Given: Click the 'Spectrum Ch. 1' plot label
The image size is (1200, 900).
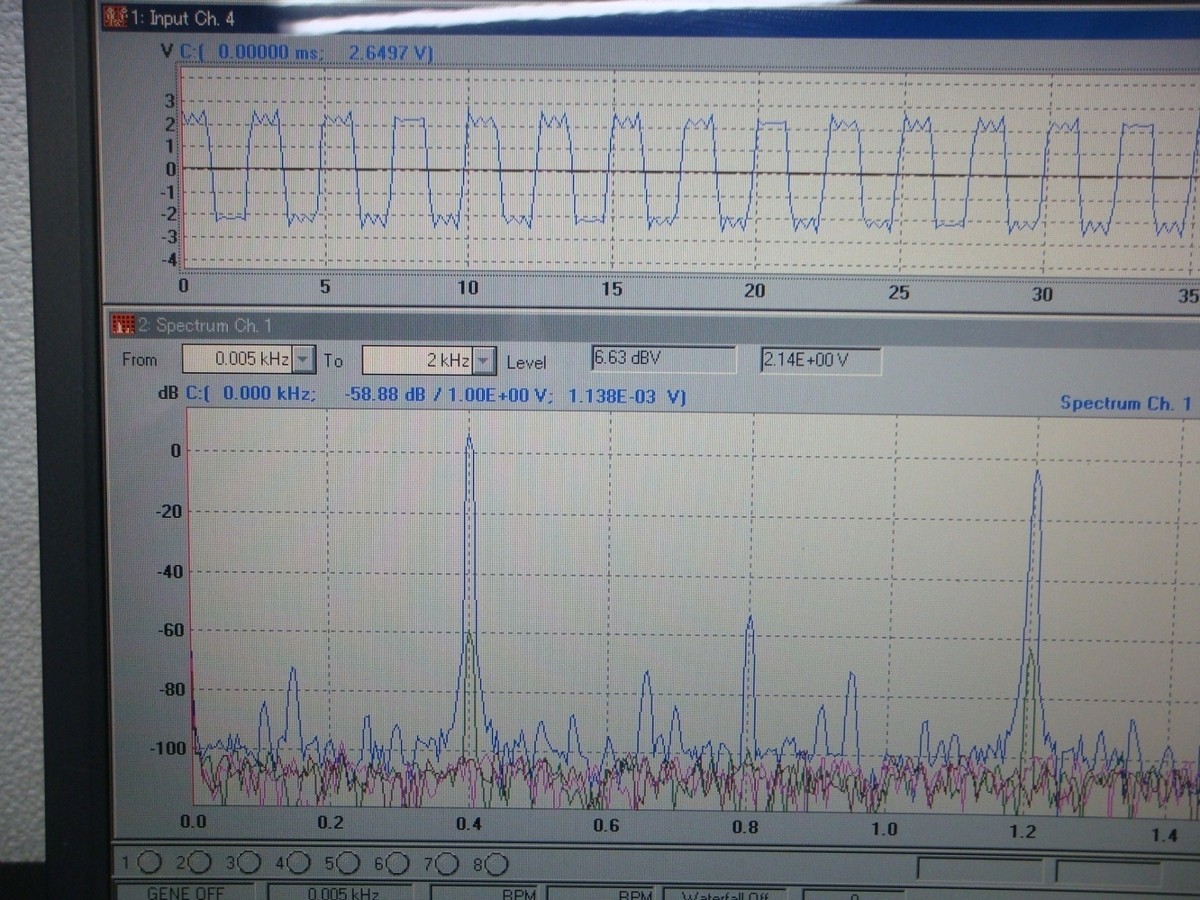Looking at the screenshot, I should click(x=1125, y=403).
